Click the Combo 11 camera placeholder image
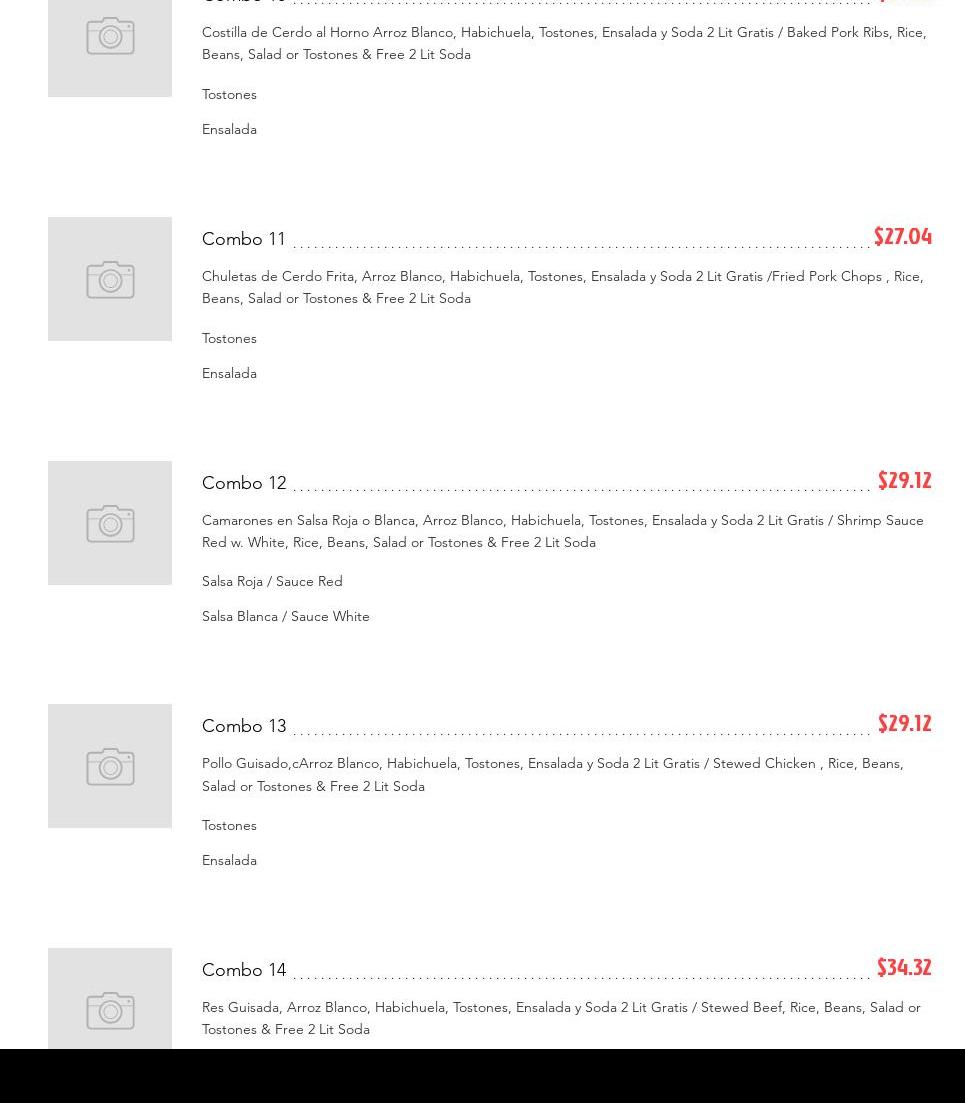 110,279
